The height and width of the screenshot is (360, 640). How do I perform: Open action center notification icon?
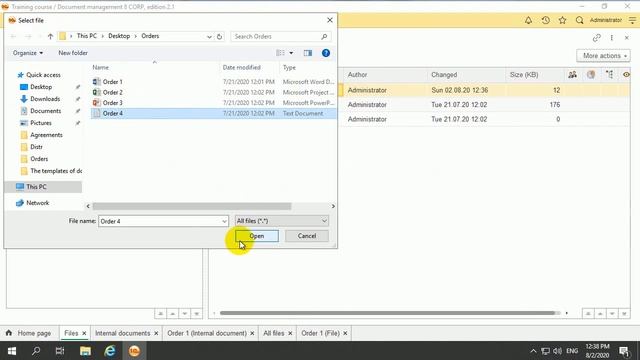click(x=624, y=351)
